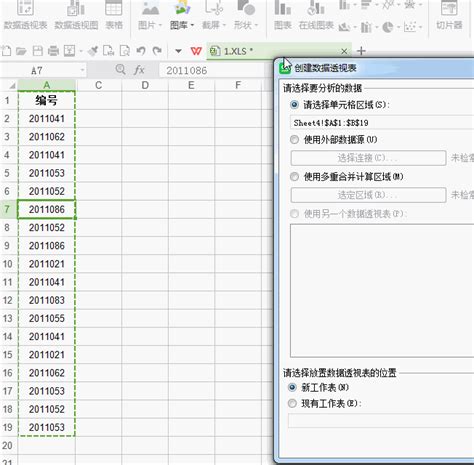Click the 选定区域 button
Screen dimensions: 474x465
coord(368,195)
